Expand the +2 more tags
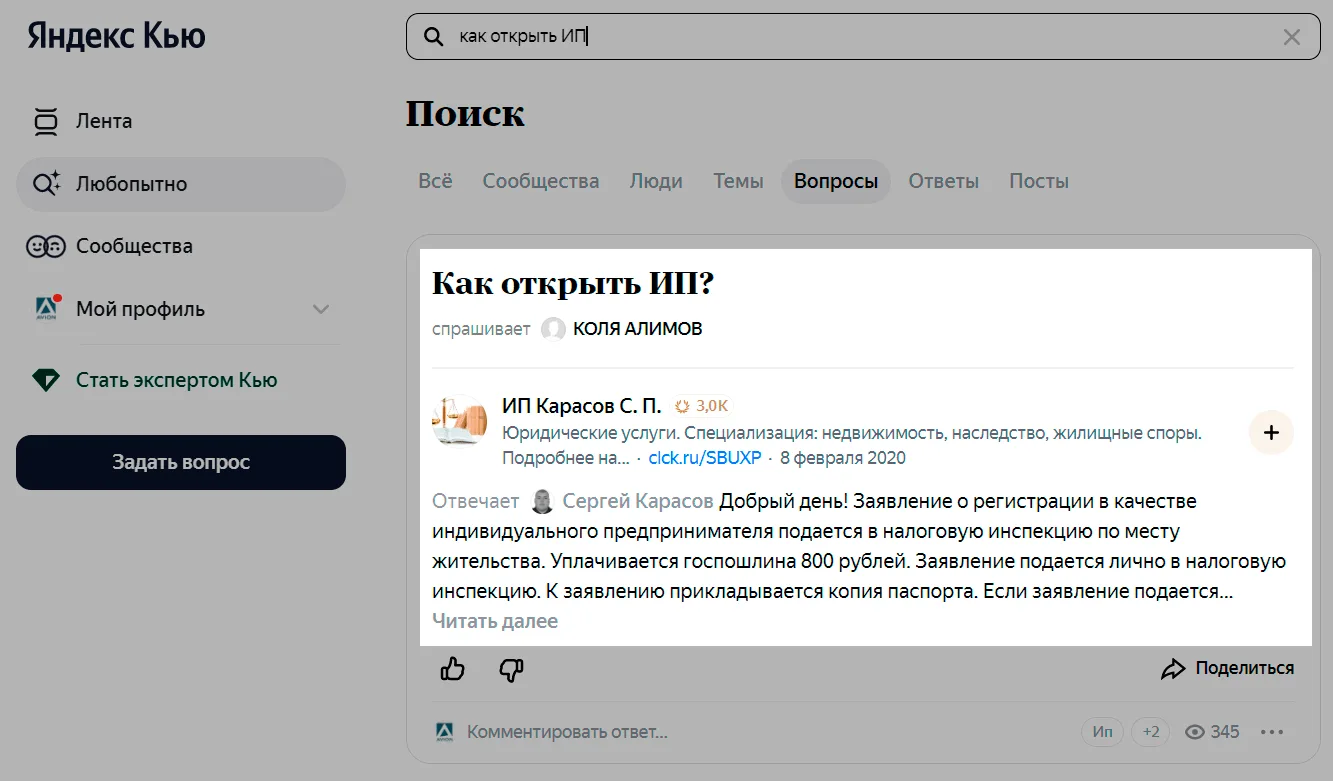The image size is (1333, 781). pyautogui.click(x=1151, y=732)
